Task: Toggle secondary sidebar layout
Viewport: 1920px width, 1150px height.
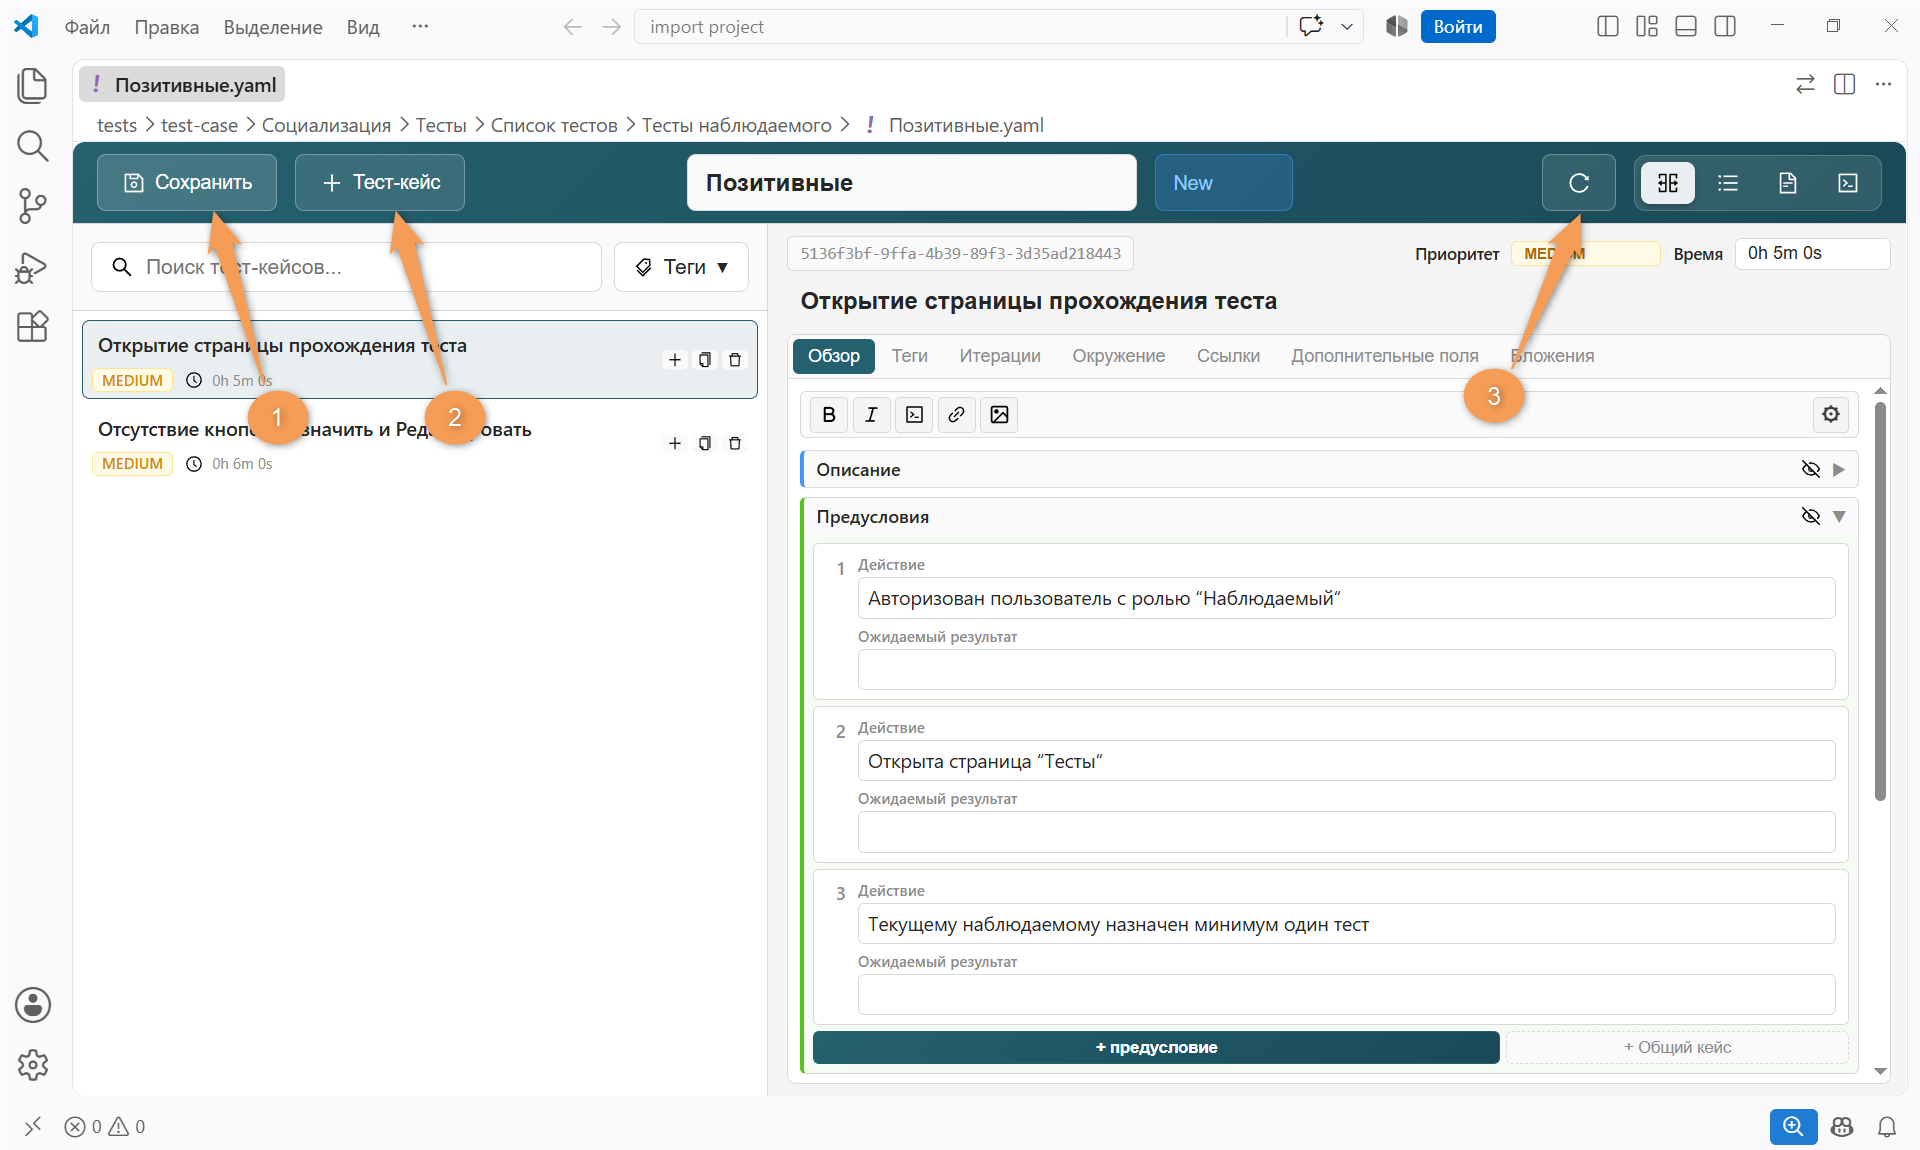Action: [x=1725, y=27]
